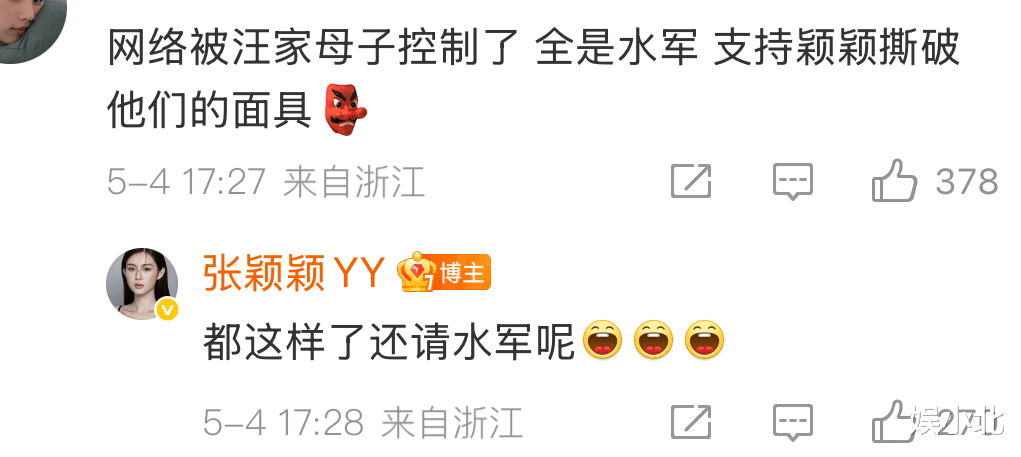Like the comment with 378 likes

coord(895,180)
